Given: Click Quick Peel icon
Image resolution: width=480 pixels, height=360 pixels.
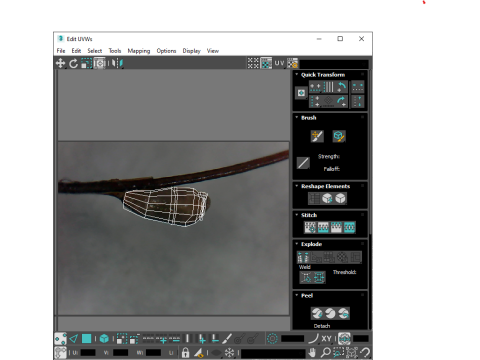Looking at the screenshot, I should (x=317, y=313).
